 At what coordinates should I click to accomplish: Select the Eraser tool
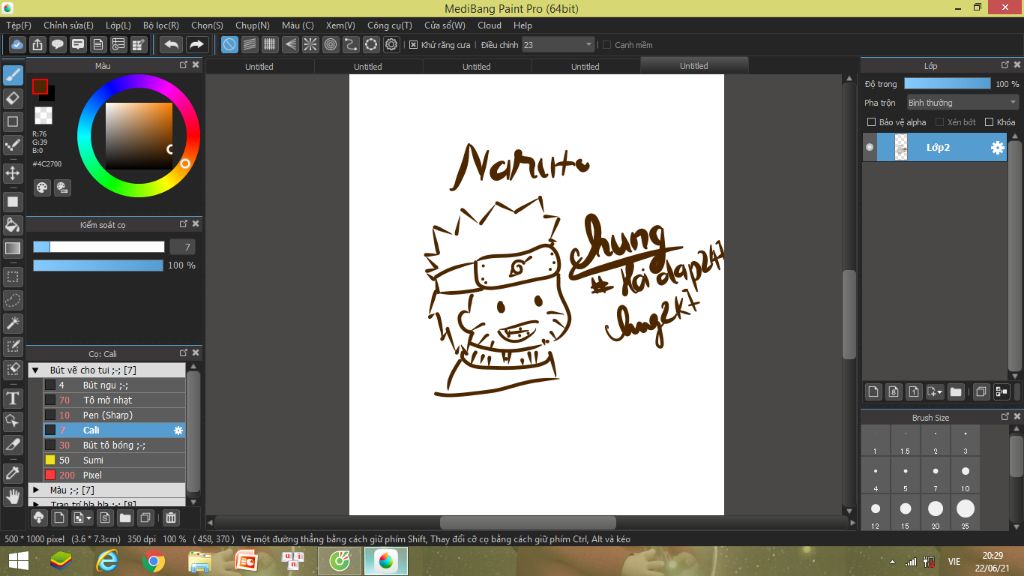[x=13, y=99]
